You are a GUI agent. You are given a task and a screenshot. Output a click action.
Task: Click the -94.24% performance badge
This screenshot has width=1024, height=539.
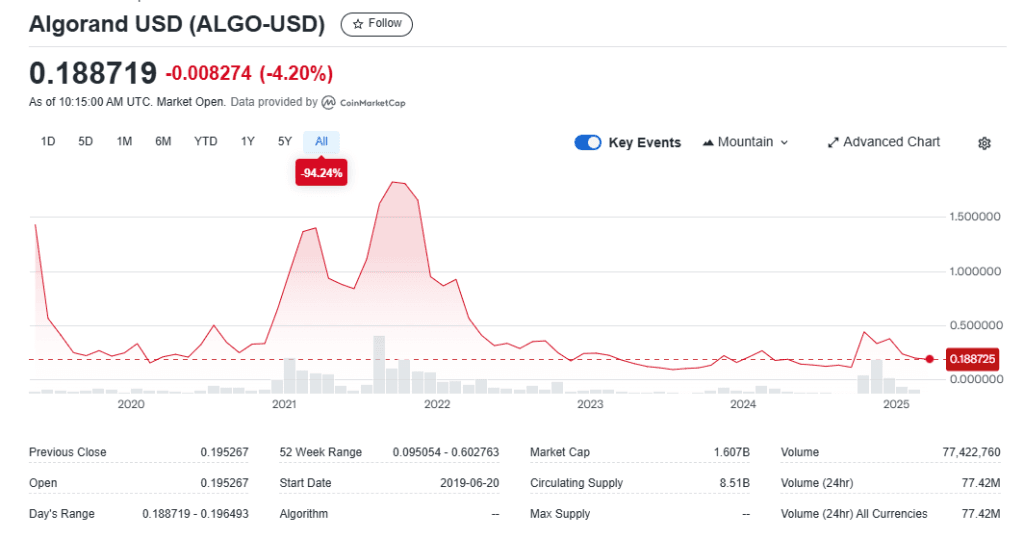[x=321, y=173]
